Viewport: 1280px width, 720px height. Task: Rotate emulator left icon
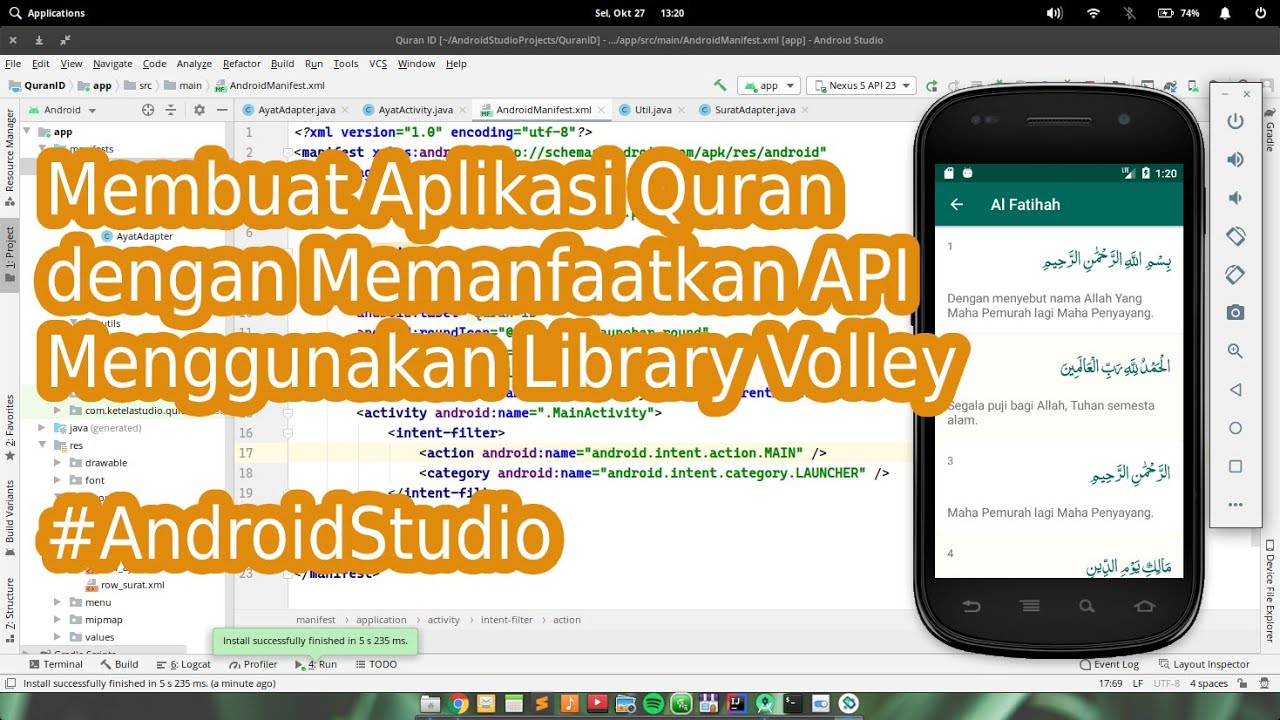coord(1235,236)
